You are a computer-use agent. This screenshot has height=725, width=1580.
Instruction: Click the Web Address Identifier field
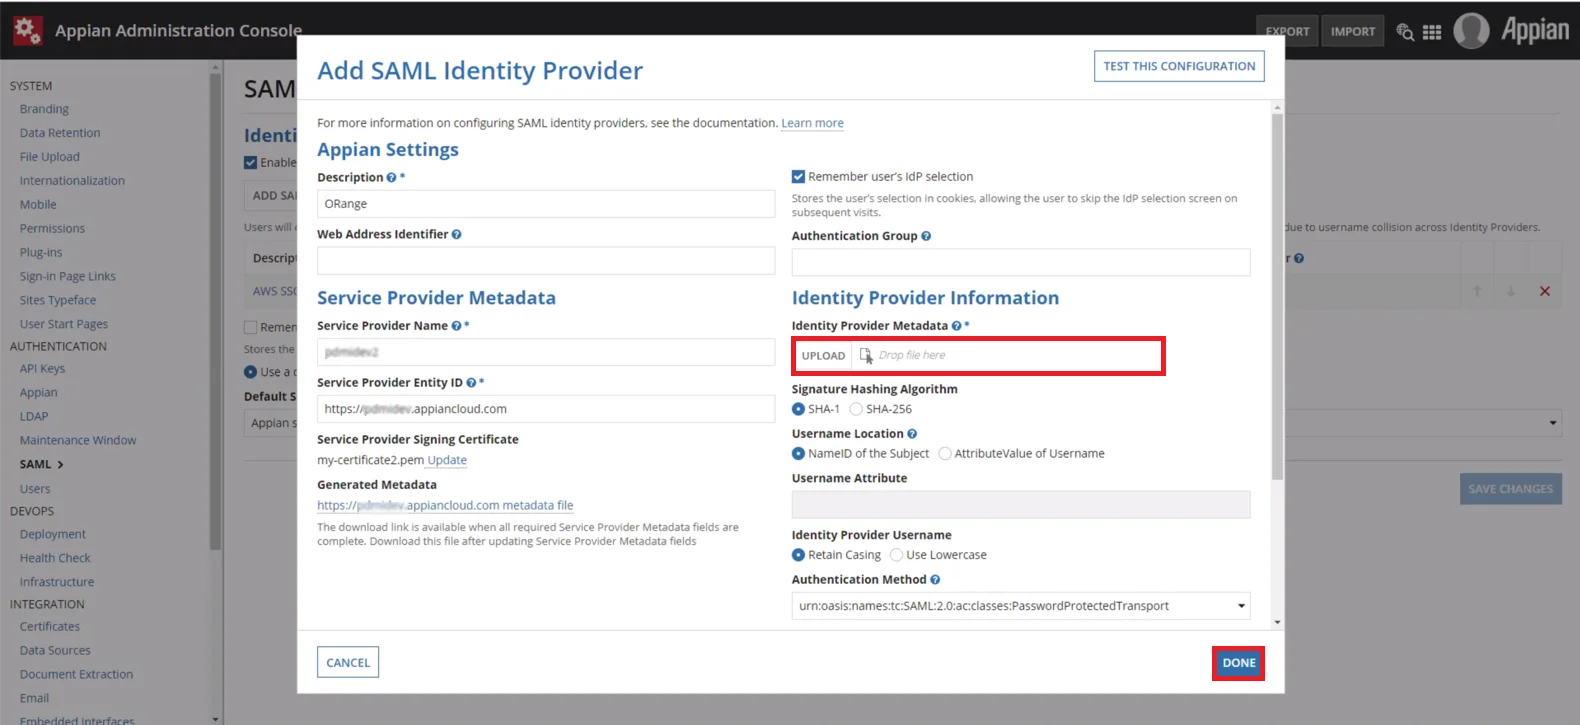pyautogui.click(x=545, y=261)
